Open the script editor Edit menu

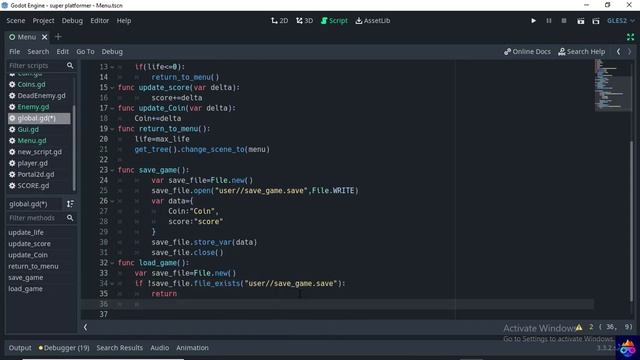pos(62,51)
